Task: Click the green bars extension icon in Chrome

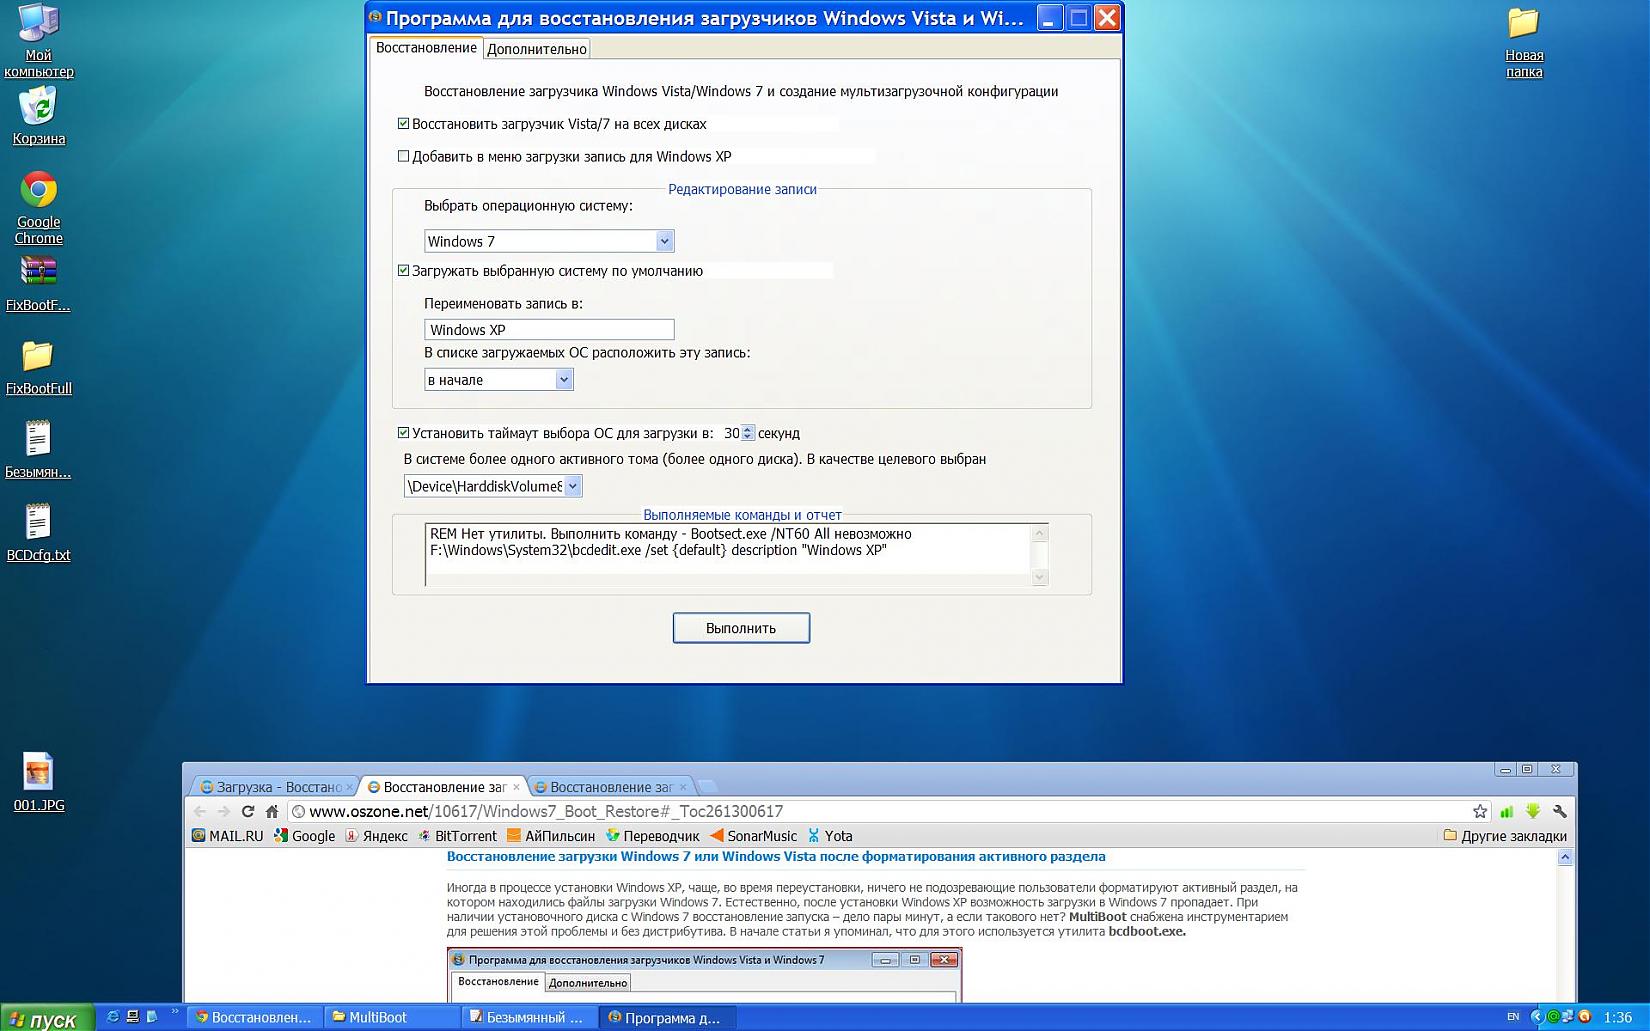Action: [x=1506, y=811]
